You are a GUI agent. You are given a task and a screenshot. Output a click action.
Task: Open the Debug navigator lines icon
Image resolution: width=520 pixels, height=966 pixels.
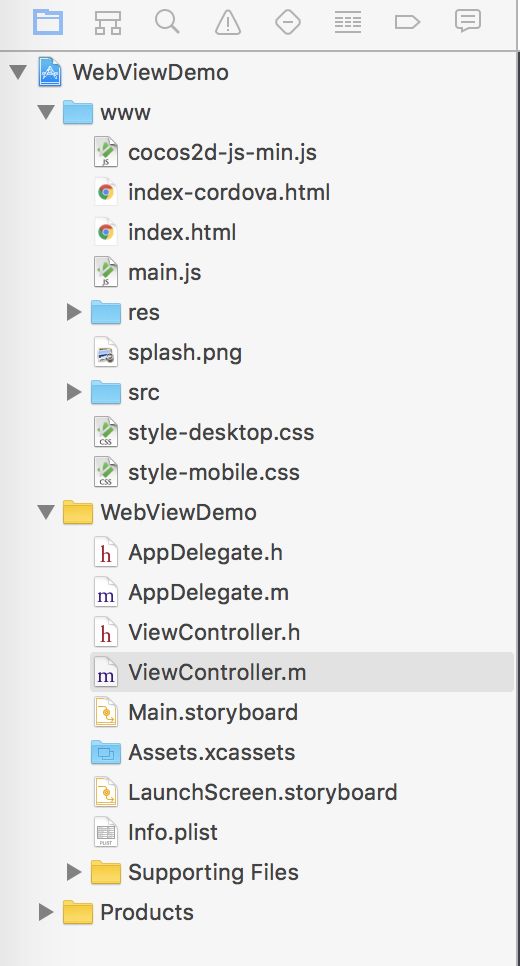click(347, 23)
